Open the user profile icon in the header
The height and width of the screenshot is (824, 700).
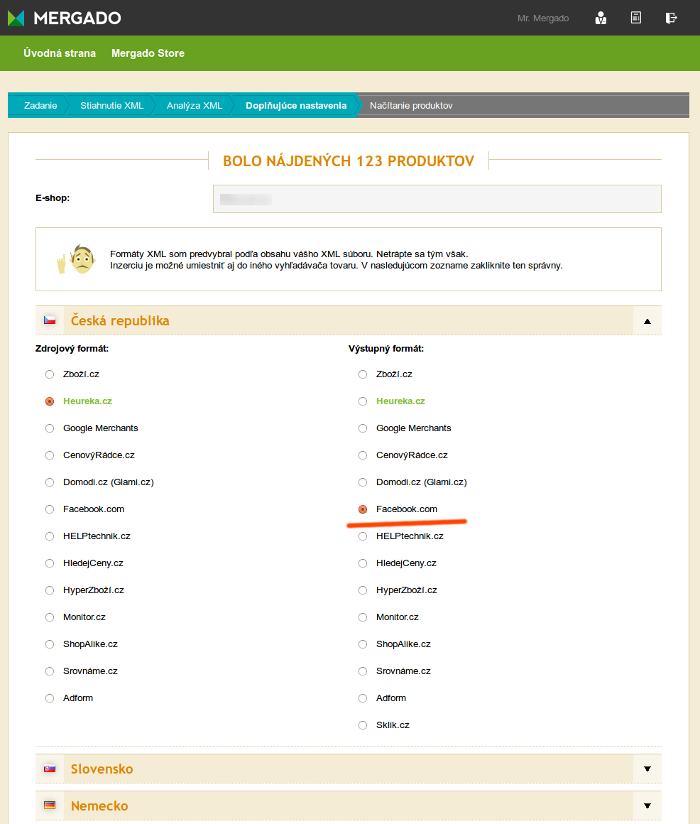pyautogui.click(x=600, y=18)
